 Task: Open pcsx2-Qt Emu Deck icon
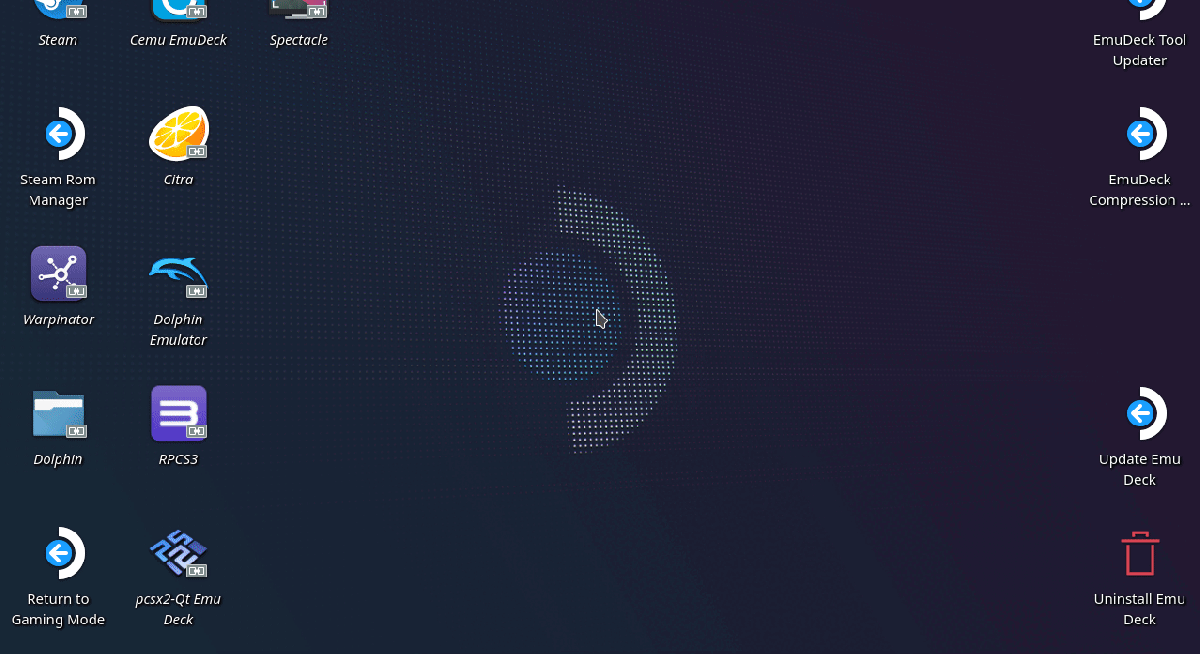tap(179, 553)
